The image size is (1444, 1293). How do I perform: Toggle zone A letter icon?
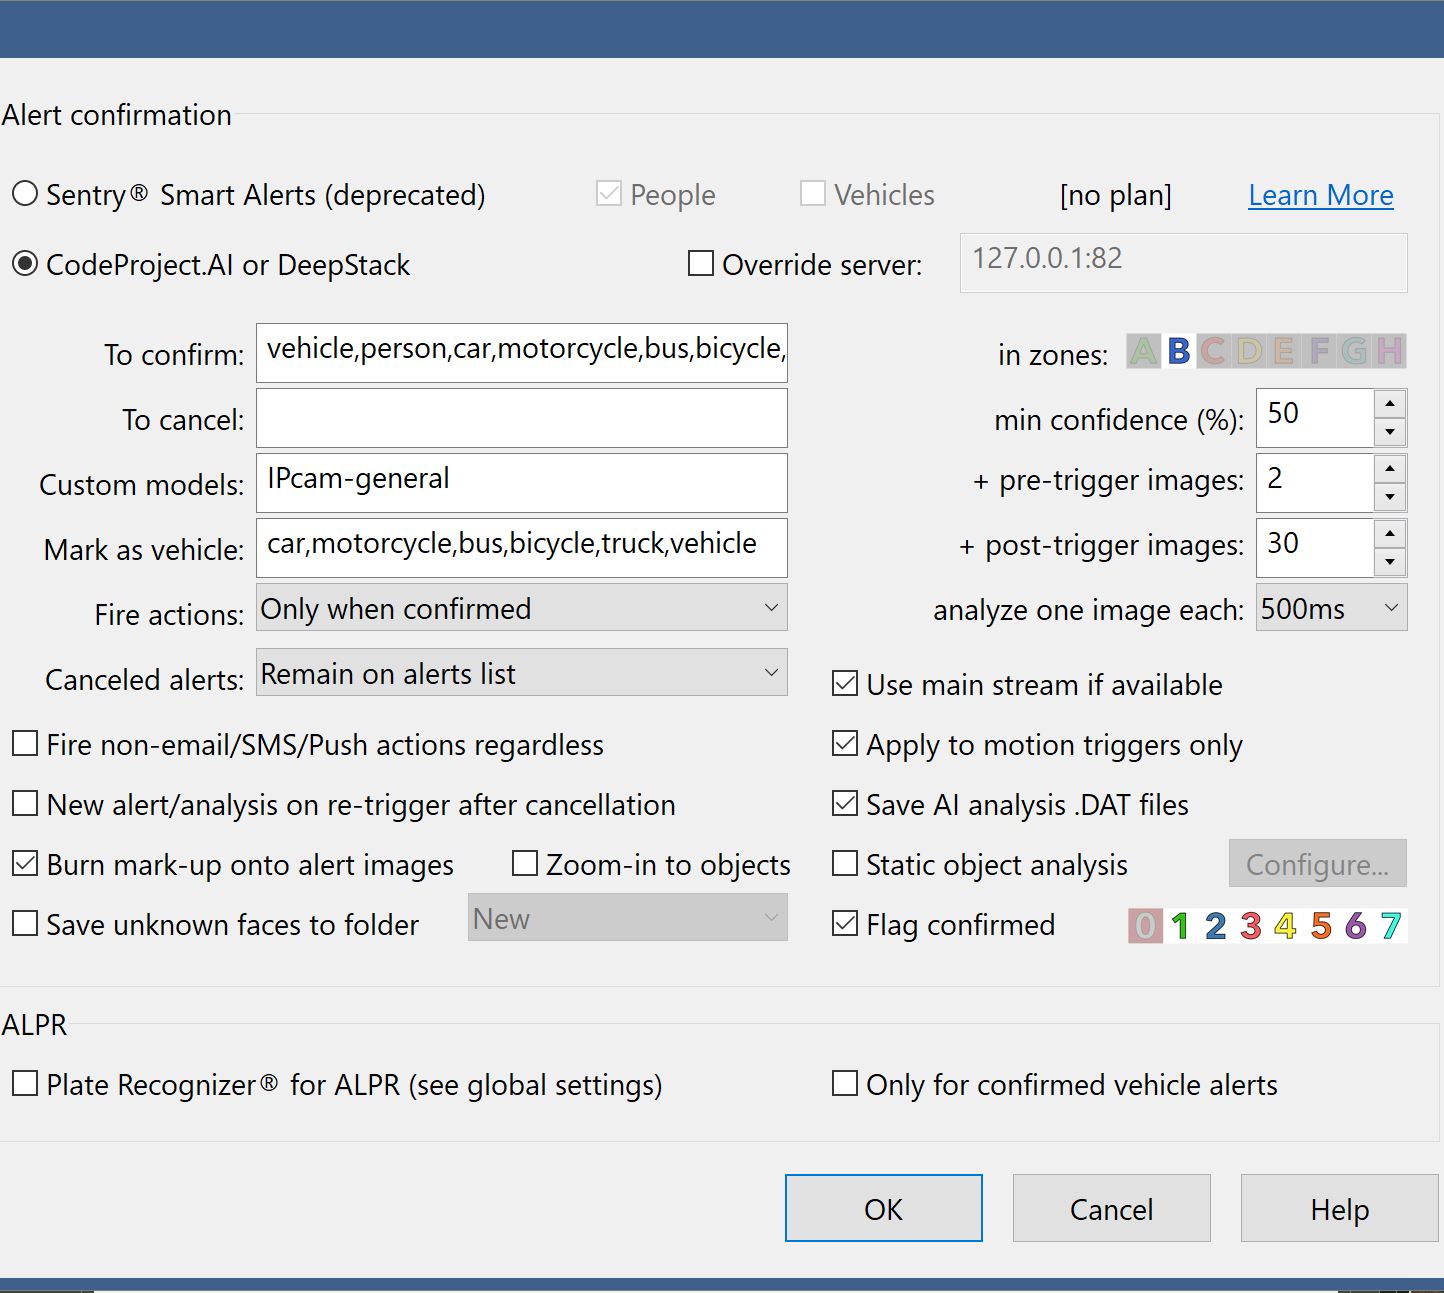pyautogui.click(x=1143, y=352)
